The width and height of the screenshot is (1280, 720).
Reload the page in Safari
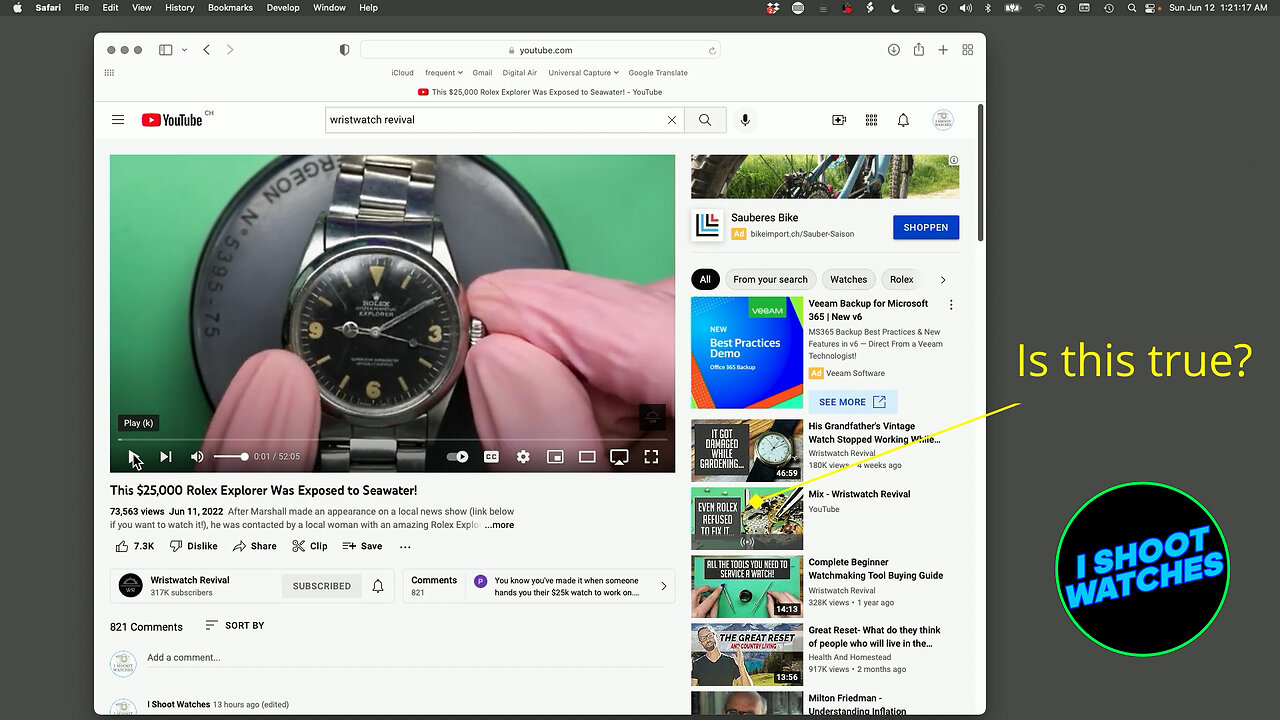[712, 50]
